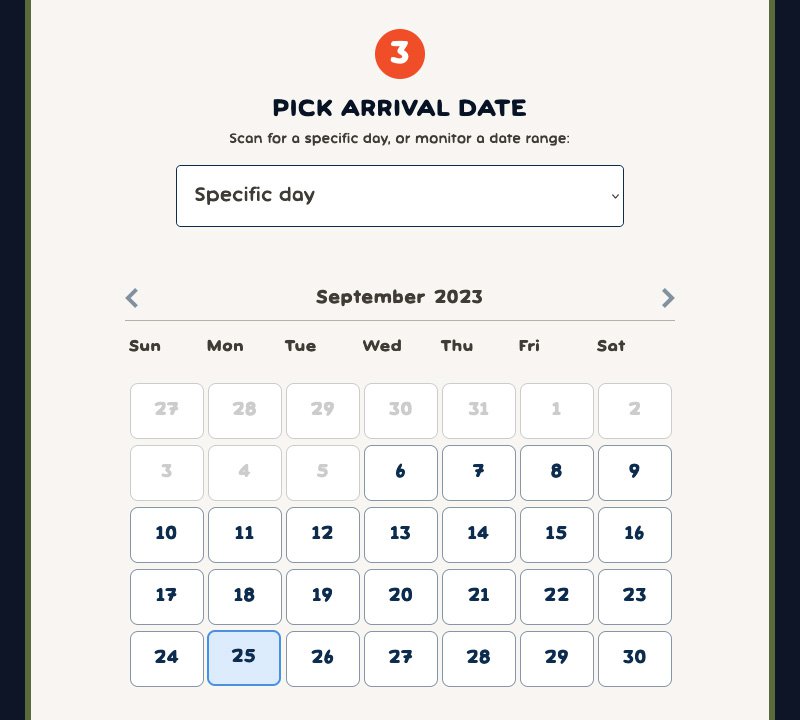Choose September 27 in last row

pos(401,659)
